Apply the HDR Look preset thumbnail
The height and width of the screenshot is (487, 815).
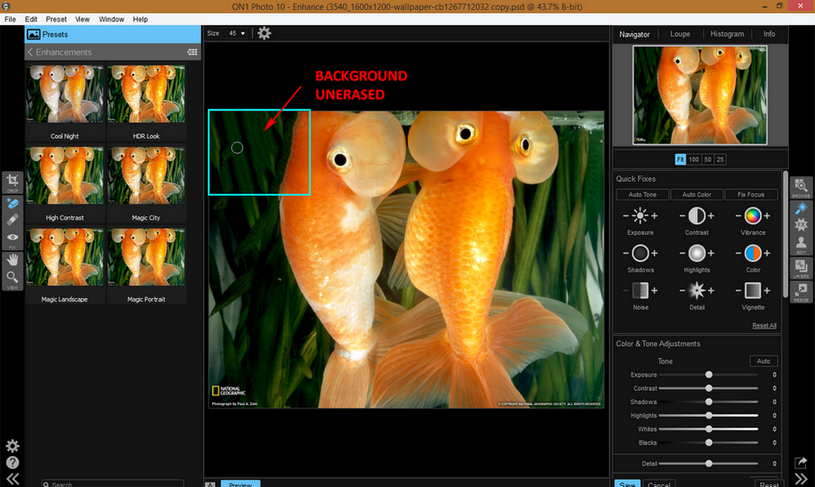tap(146, 94)
